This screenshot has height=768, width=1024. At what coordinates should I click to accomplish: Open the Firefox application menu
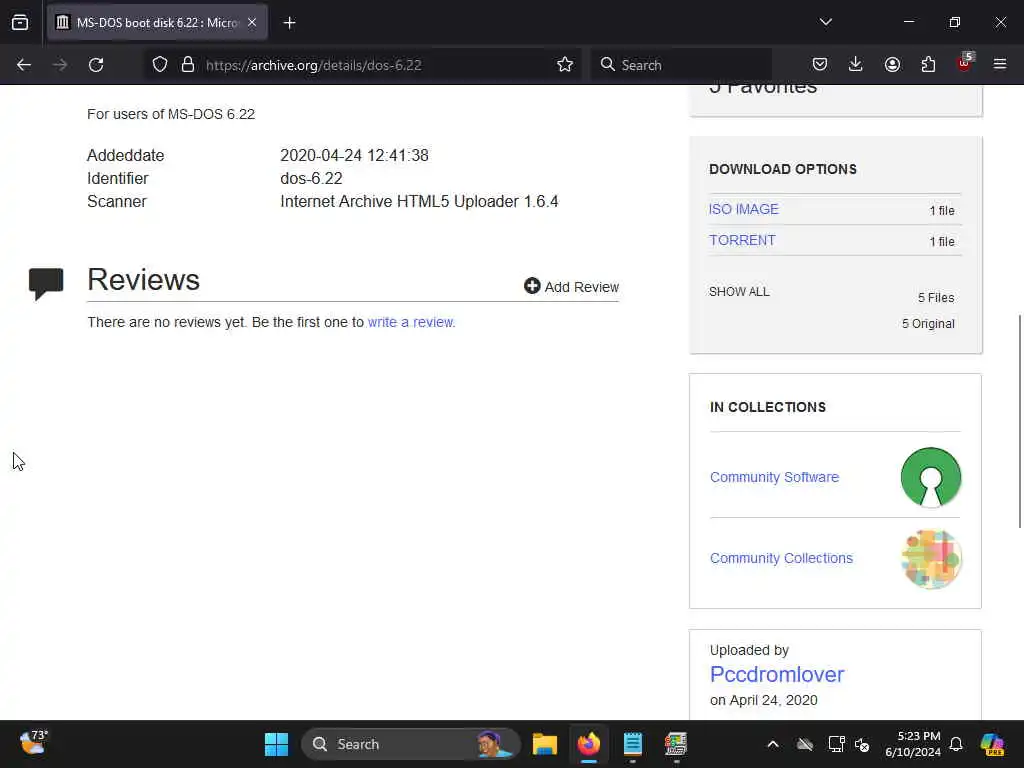(x=1000, y=65)
